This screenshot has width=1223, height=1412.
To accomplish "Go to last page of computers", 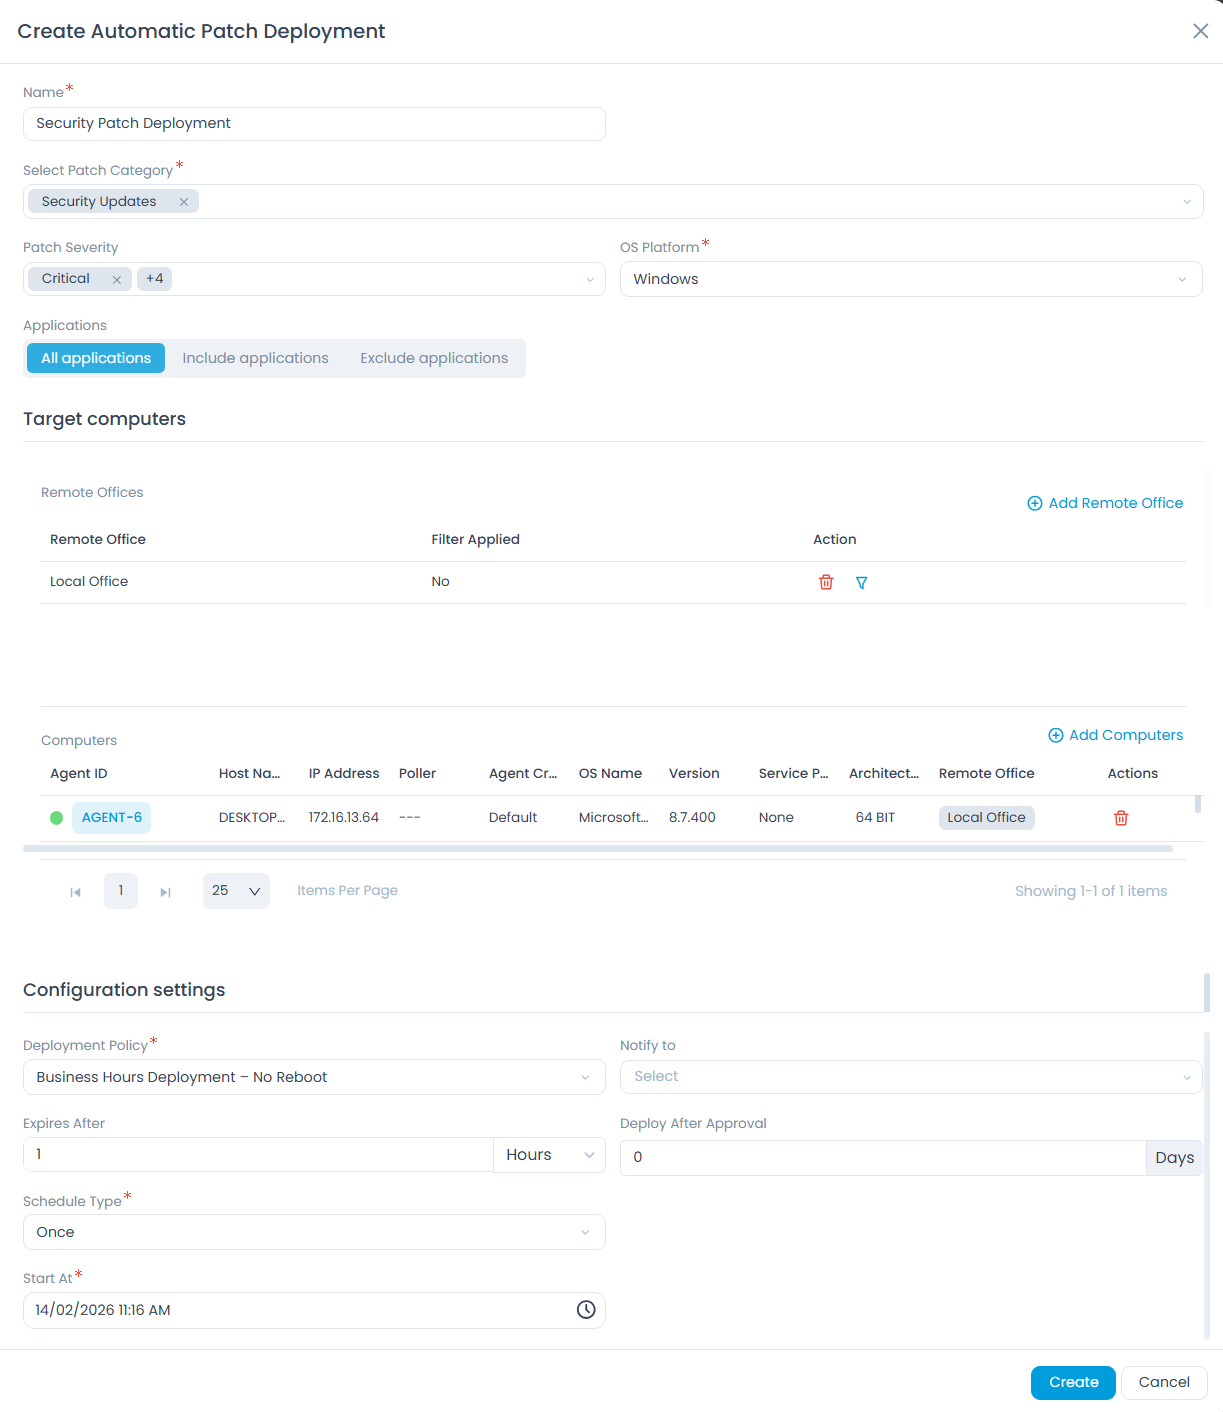I will [x=166, y=892].
